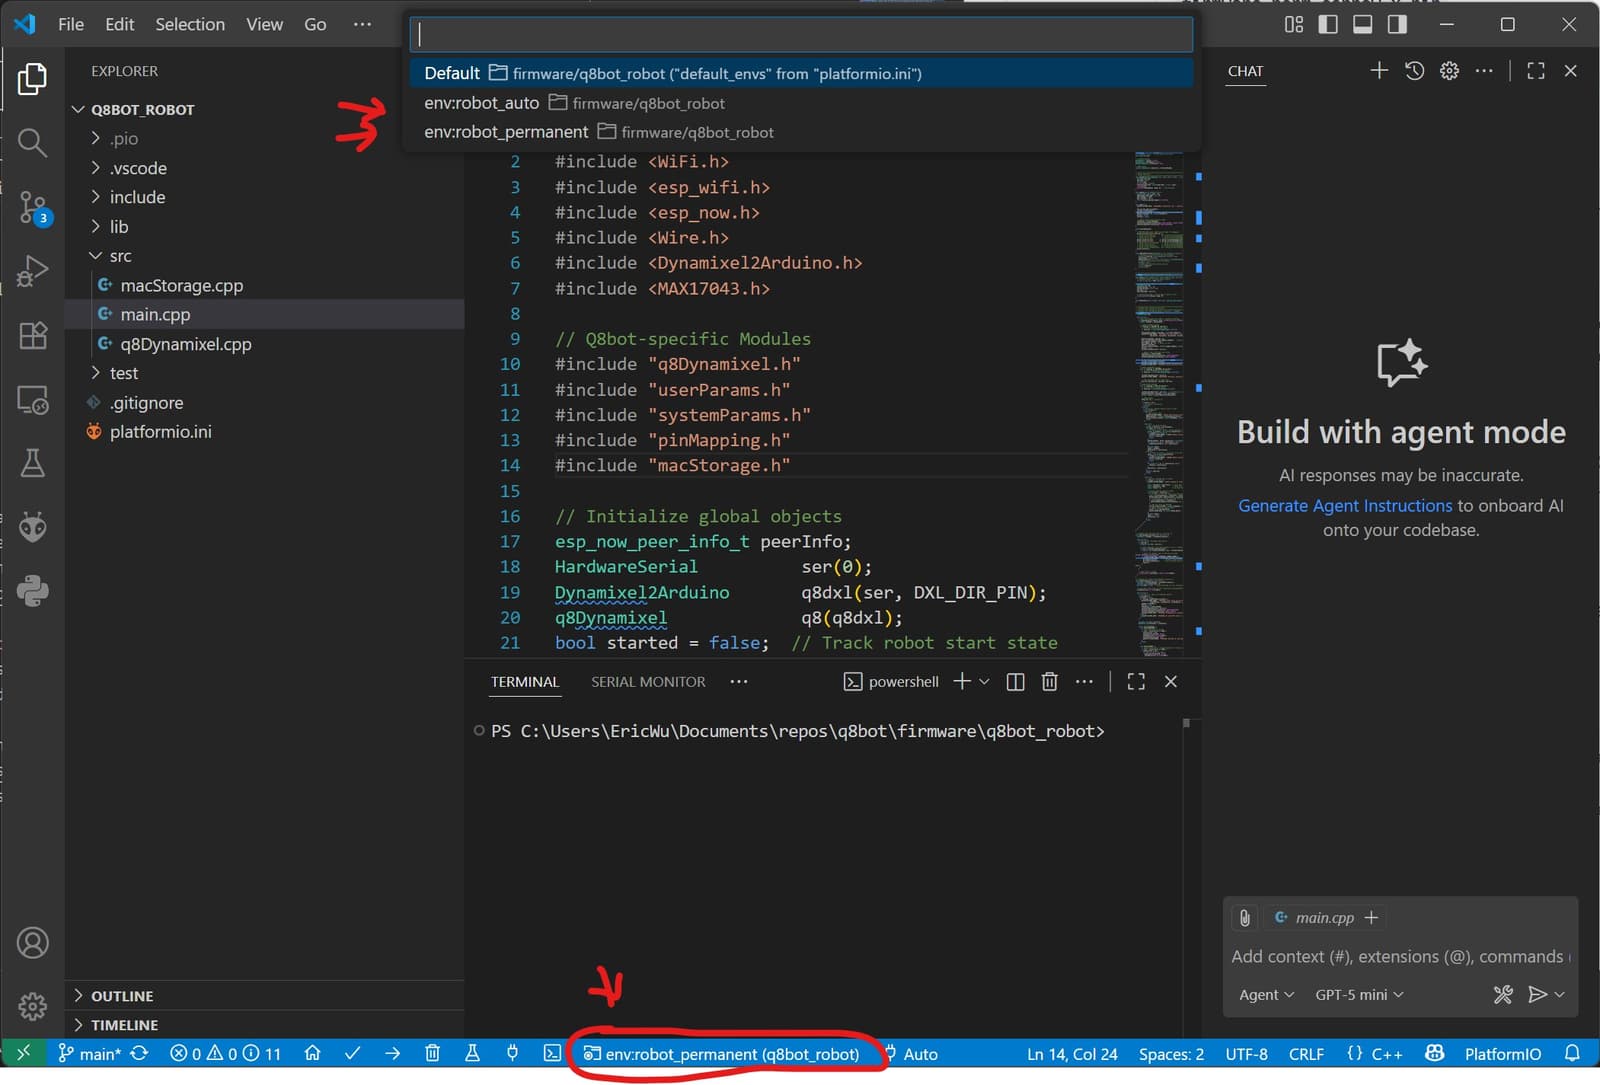Toggle primary side bar layout button
This screenshot has height=1085, width=1600.
pyautogui.click(x=1328, y=24)
